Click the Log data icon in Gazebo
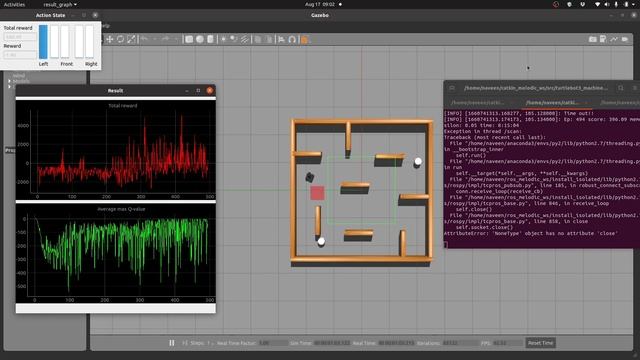 tap(603, 39)
